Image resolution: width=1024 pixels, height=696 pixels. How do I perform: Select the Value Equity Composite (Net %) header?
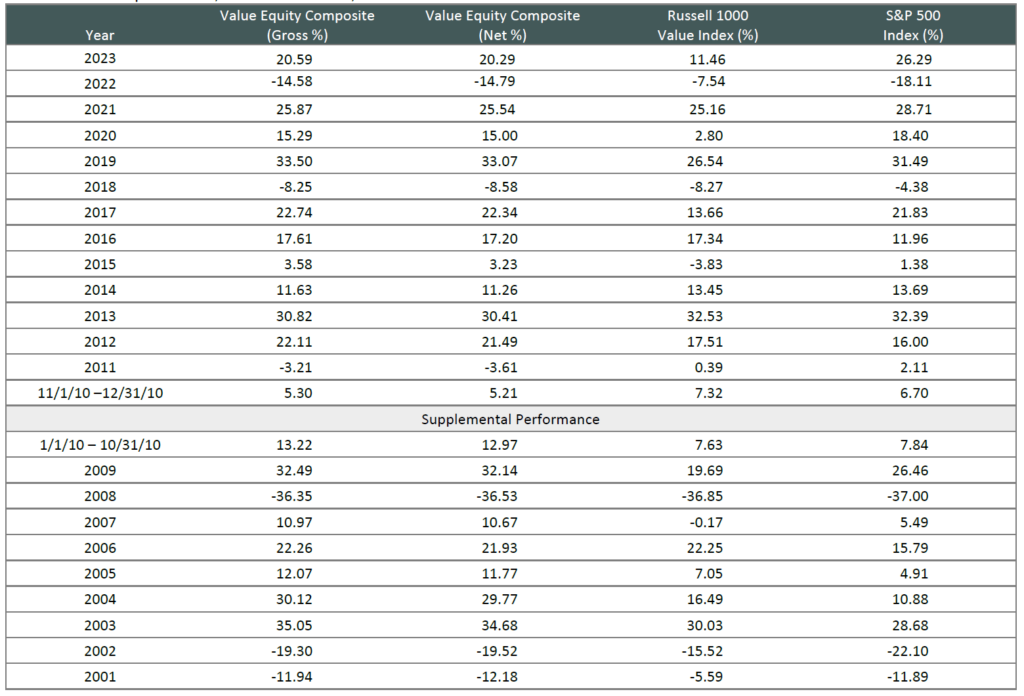[503, 25]
